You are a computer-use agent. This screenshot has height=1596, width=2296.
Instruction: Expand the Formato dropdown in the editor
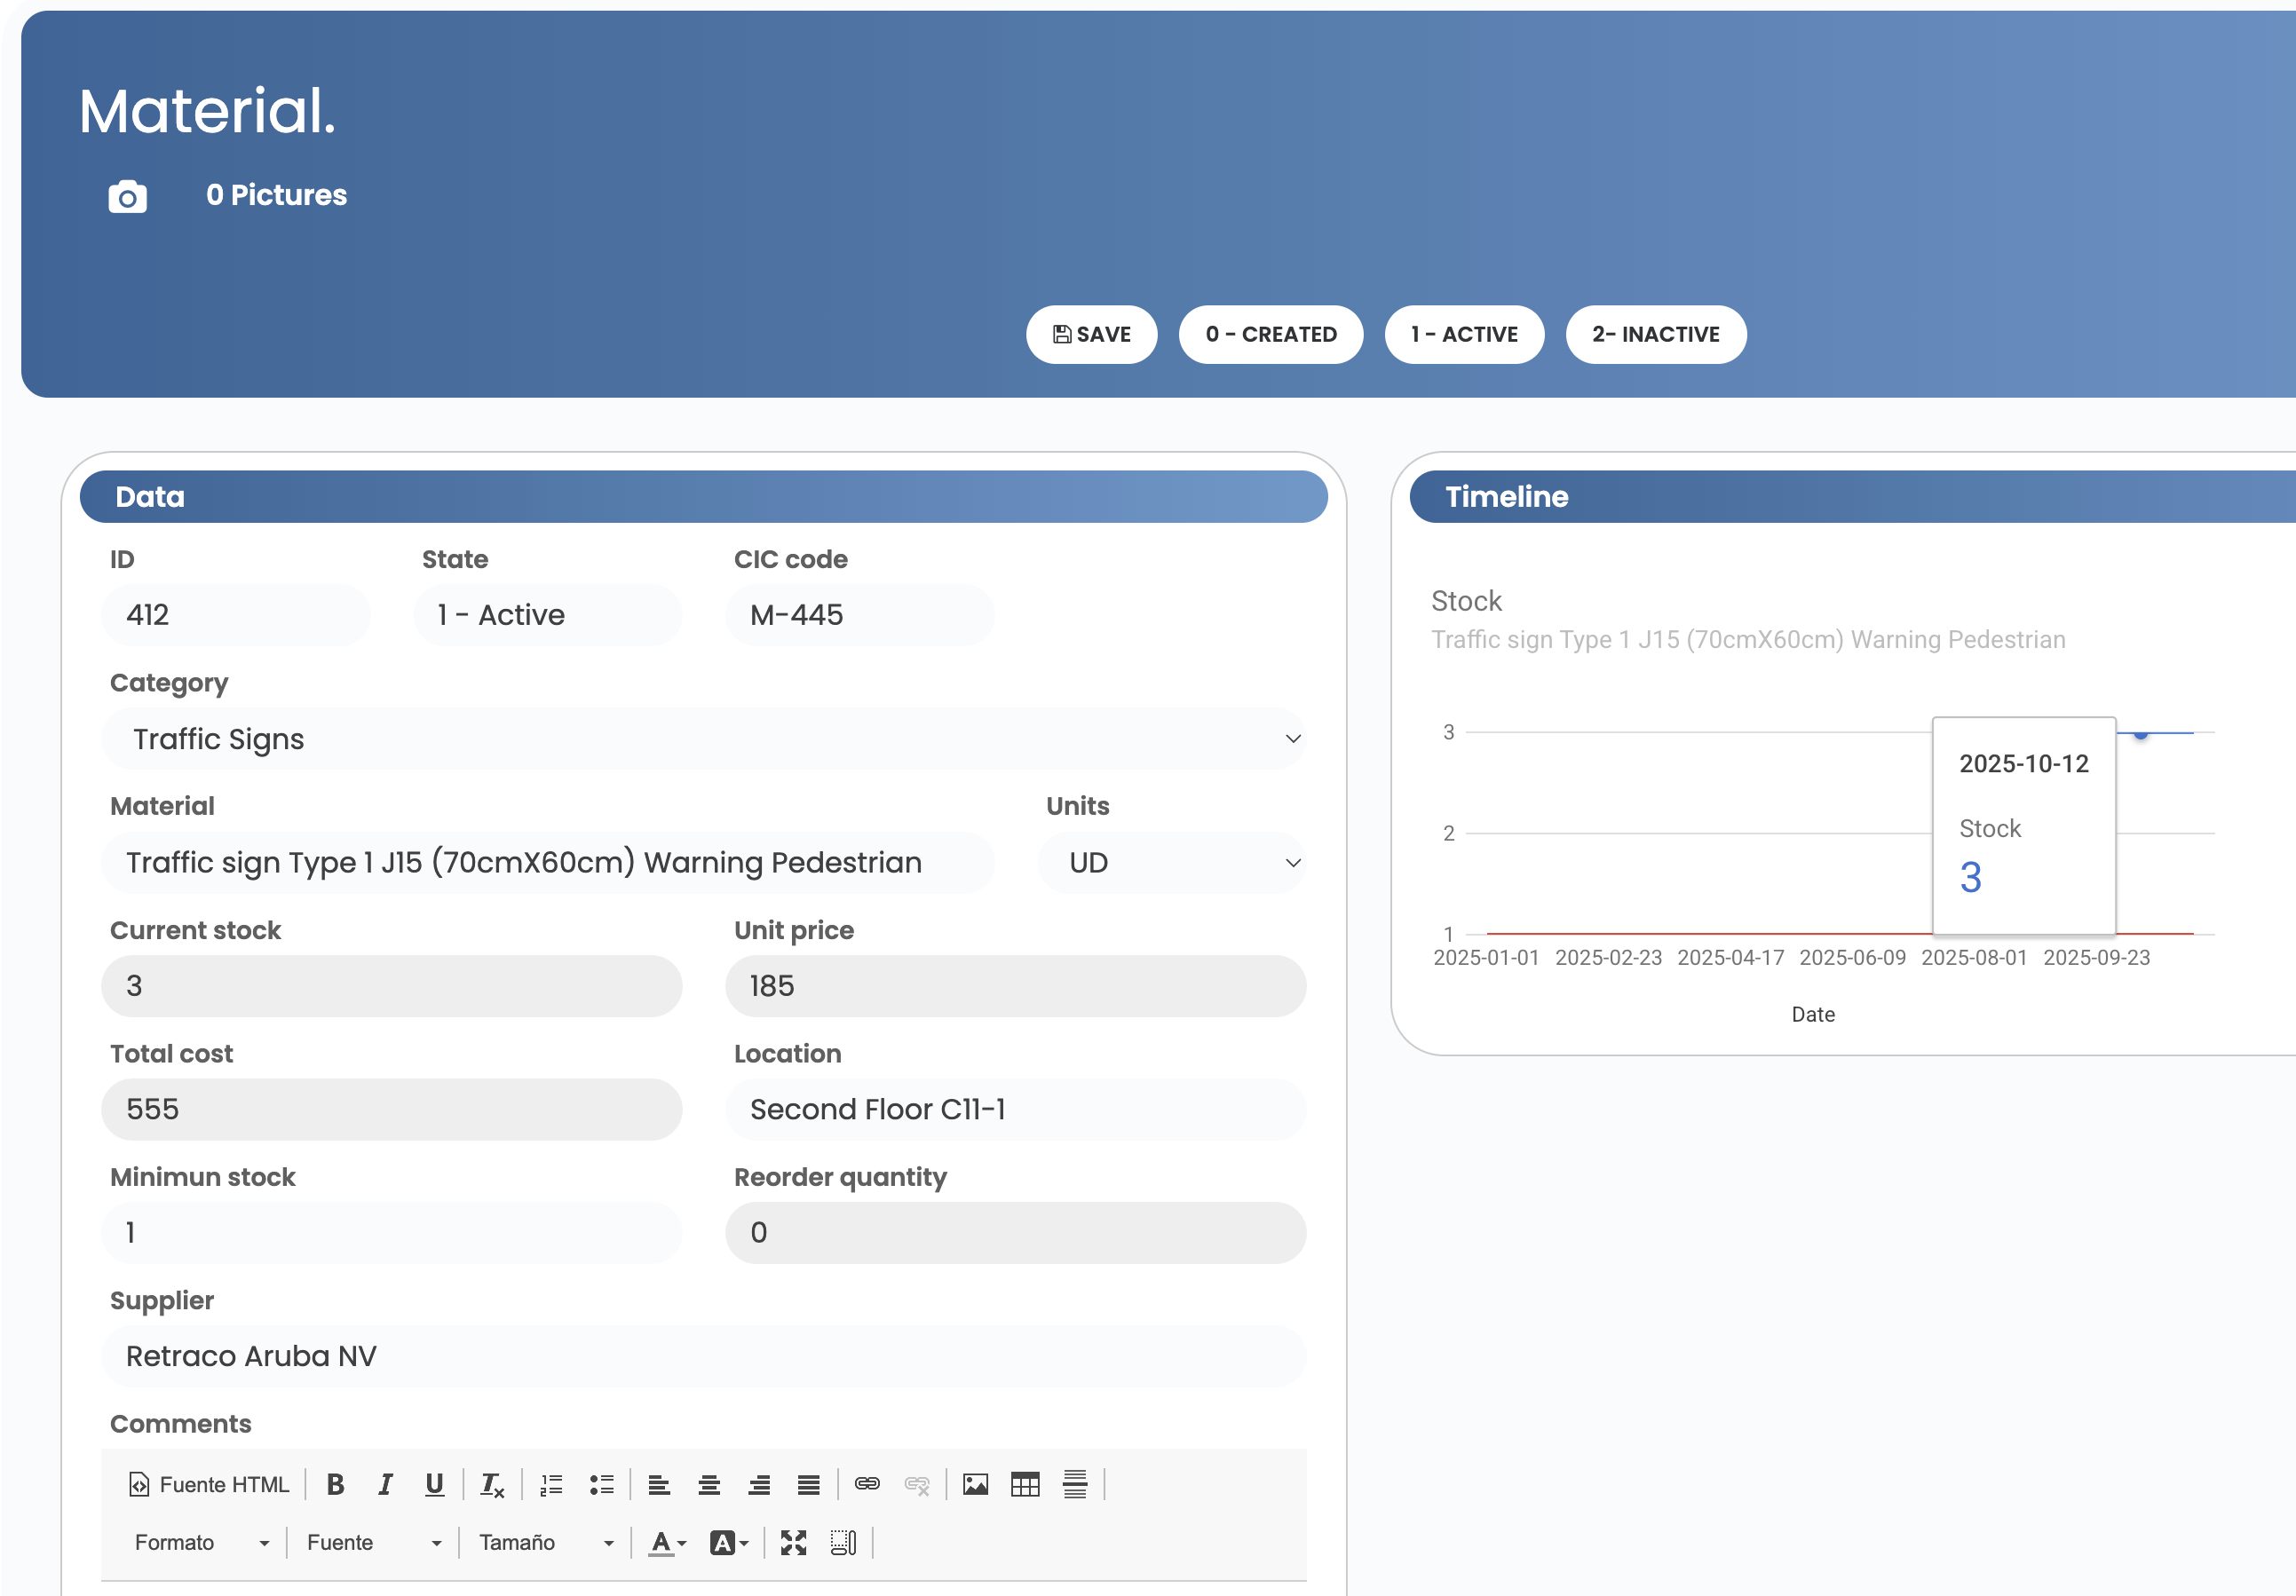tap(200, 1542)
